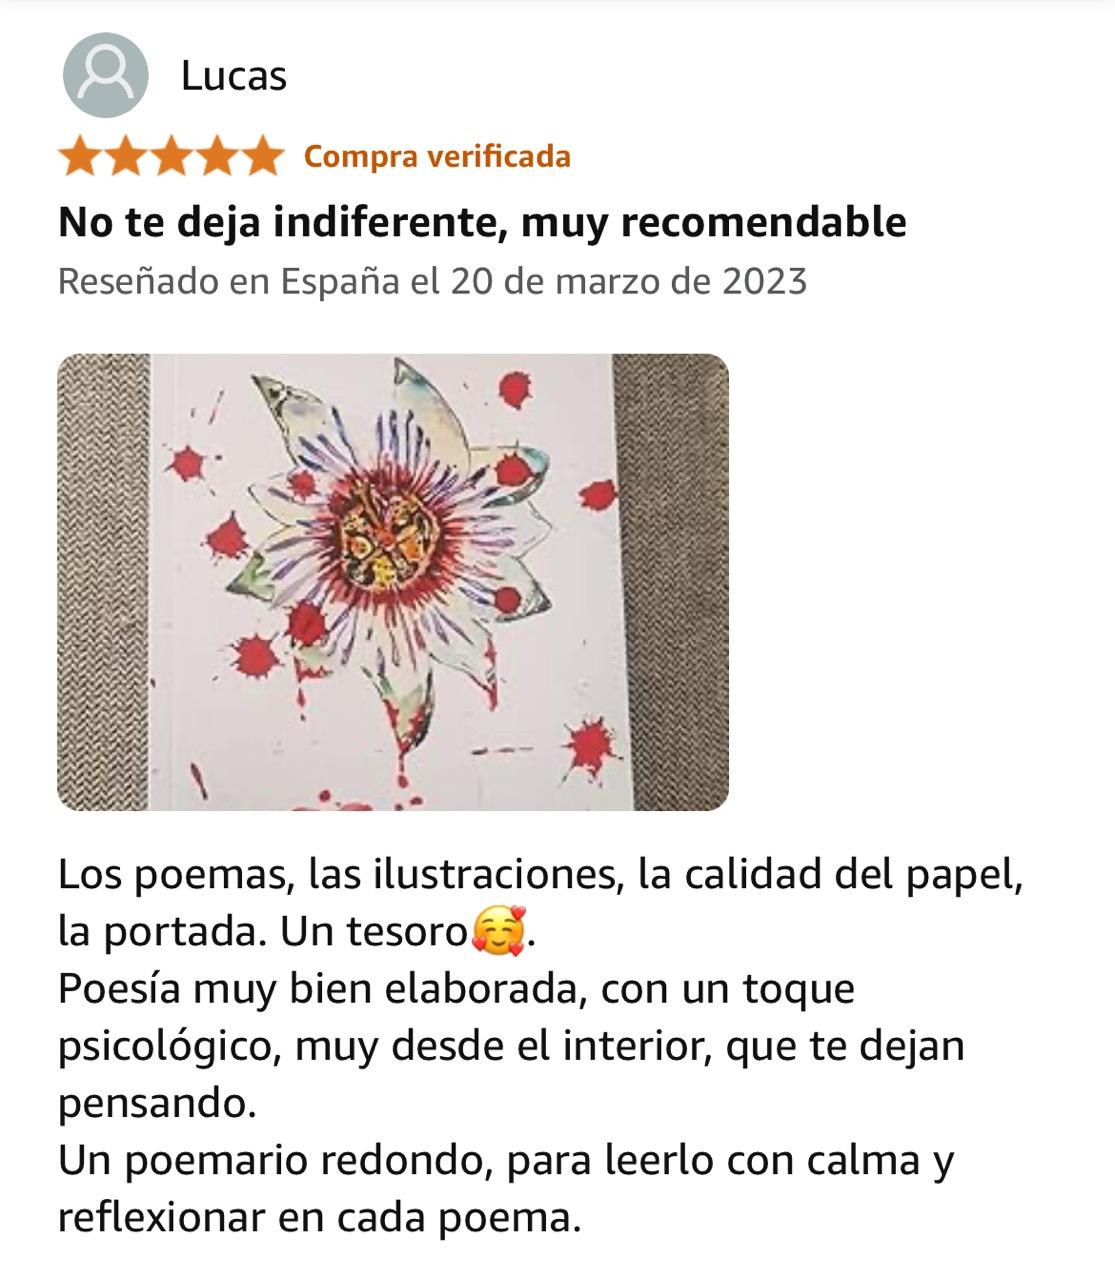
Task: Click the first orange rating star
Action: pos(79,157)
